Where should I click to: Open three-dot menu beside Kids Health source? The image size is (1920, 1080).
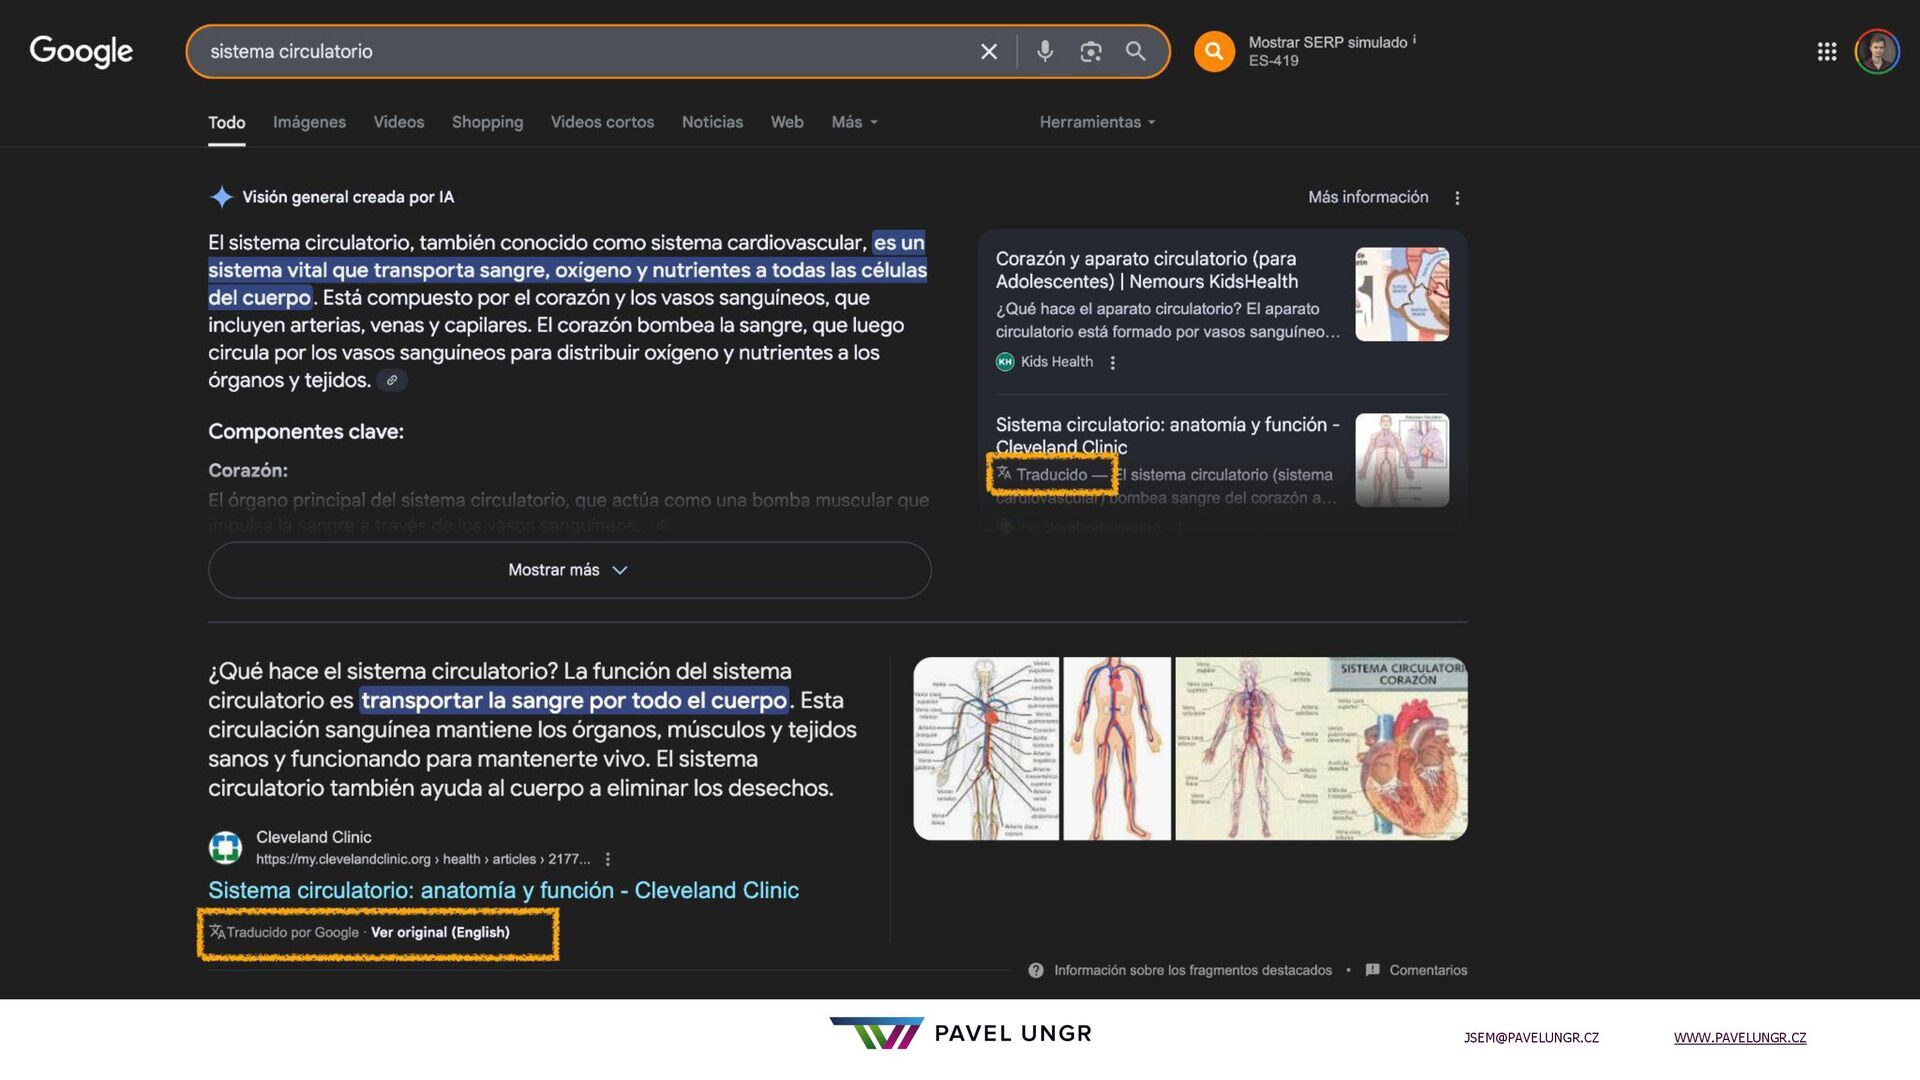pyautogui.click(x=1112, y=363)
